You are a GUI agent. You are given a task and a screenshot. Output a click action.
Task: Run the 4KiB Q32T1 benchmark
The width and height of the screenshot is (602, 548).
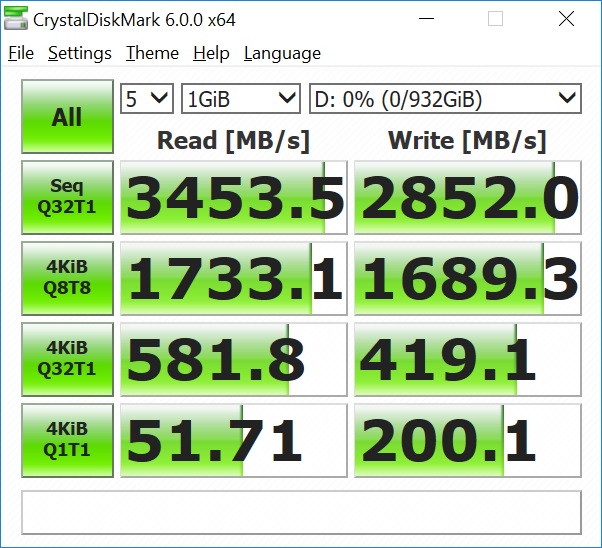pyautogui.click(x=68, y=359)
